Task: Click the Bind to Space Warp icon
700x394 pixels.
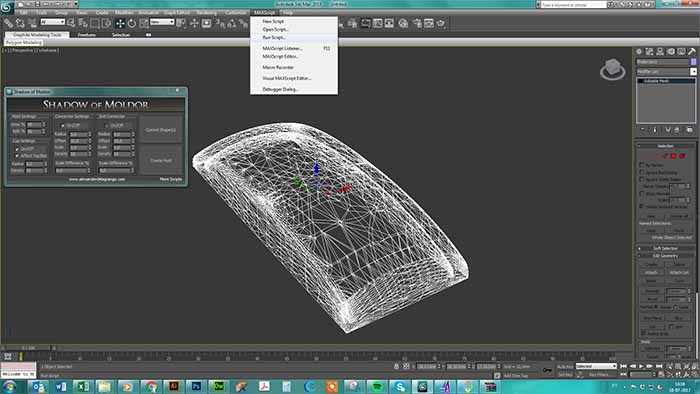Action: [x=32, y=23]
